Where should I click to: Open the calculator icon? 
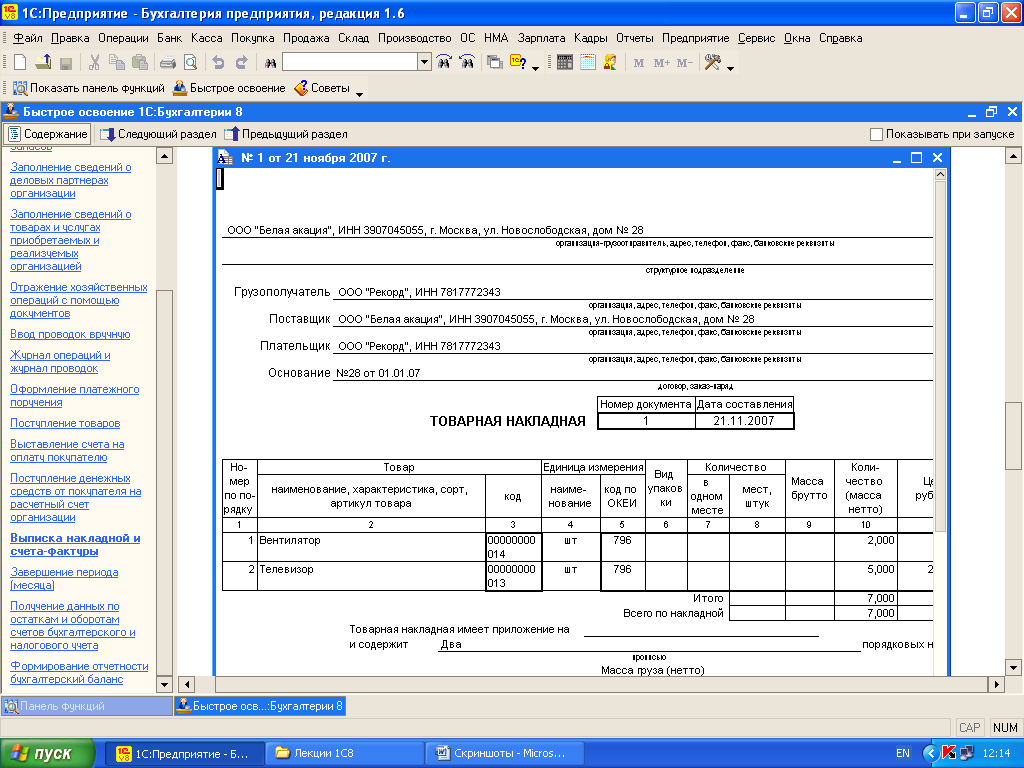[x=565, y=62]
